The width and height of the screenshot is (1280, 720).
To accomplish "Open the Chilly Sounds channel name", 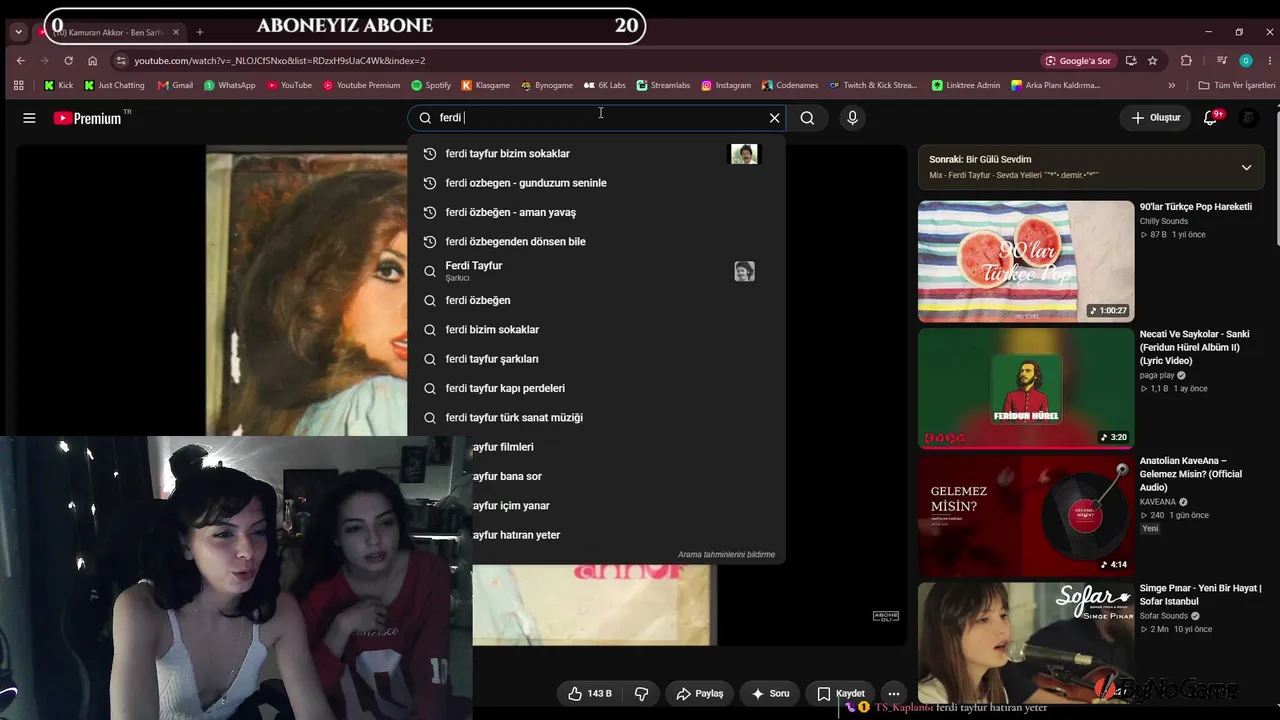I will tap(1164, 221).
